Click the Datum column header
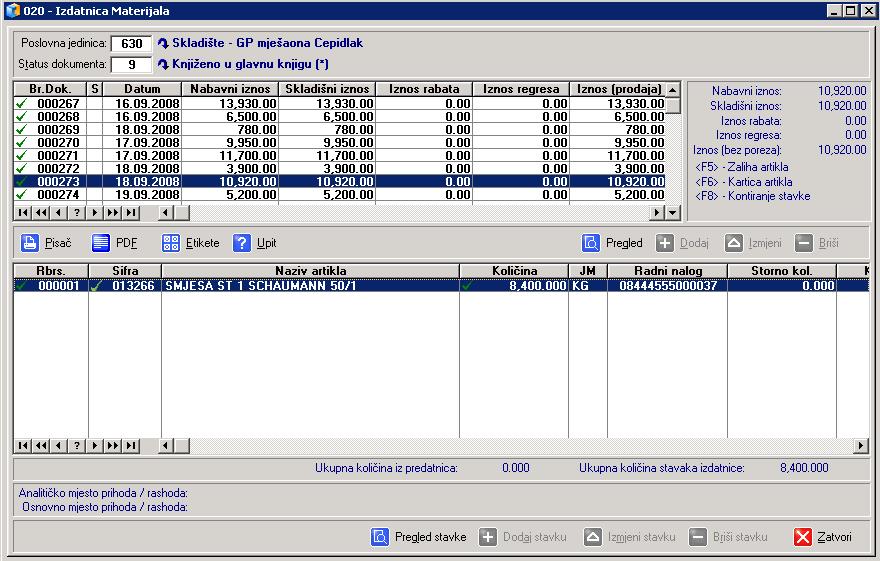The height and width of the screenshot is (561, 880). tap(141, 89)
